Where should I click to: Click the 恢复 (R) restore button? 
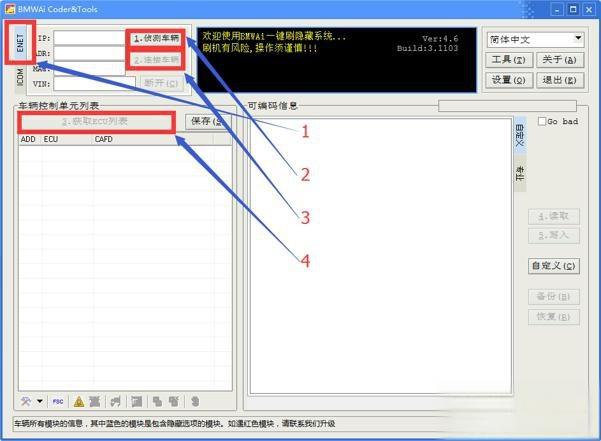pyautogui.click(x=553, y=317)
